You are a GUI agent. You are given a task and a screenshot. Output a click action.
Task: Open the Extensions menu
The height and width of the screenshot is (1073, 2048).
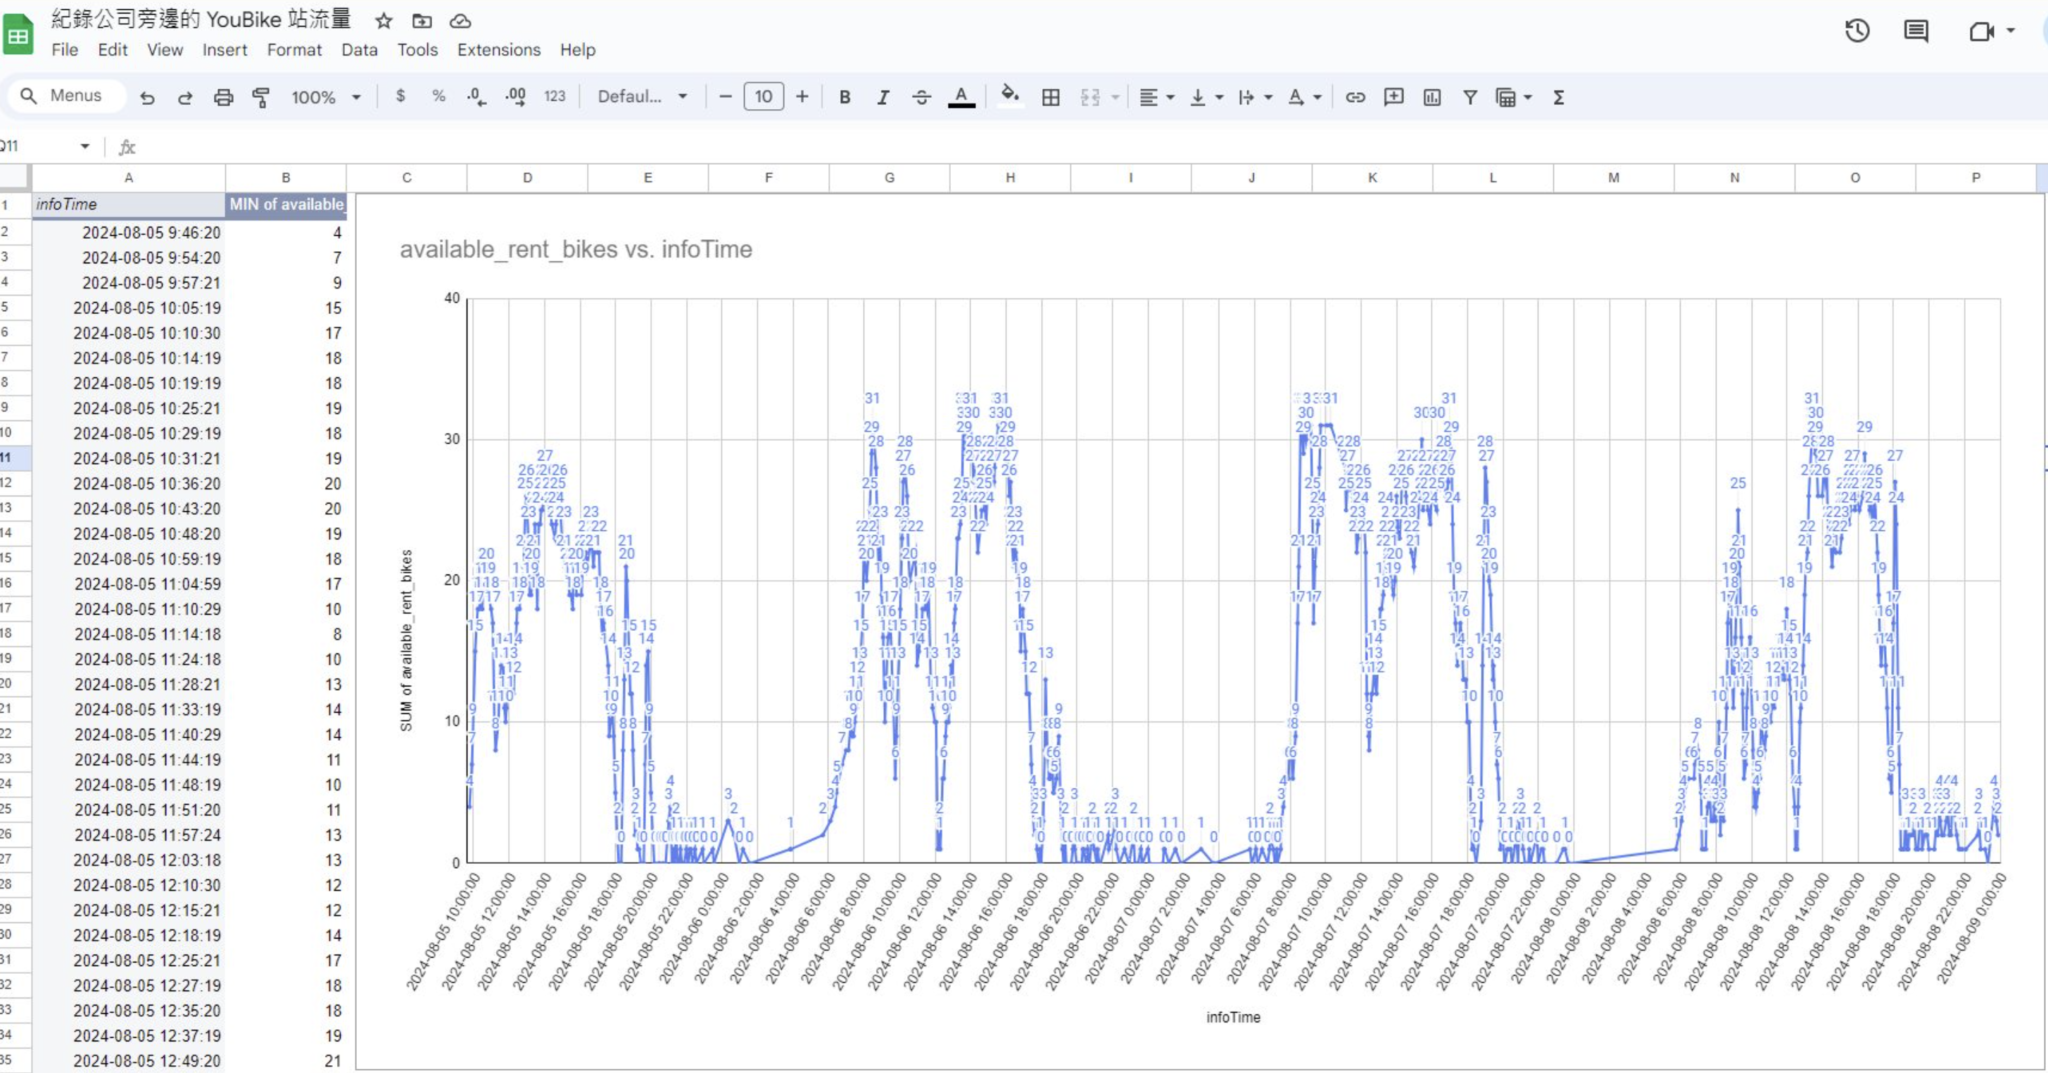[499, 50]
